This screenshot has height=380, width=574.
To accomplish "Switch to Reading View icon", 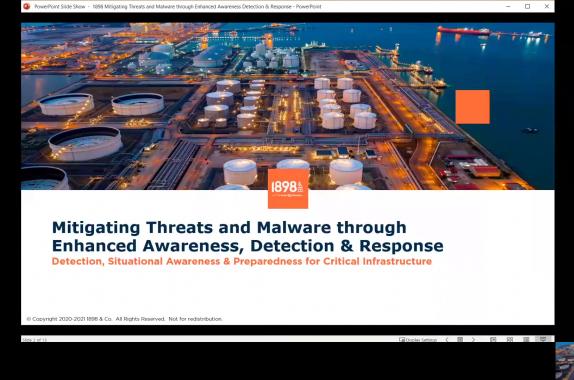I will 526,340.
